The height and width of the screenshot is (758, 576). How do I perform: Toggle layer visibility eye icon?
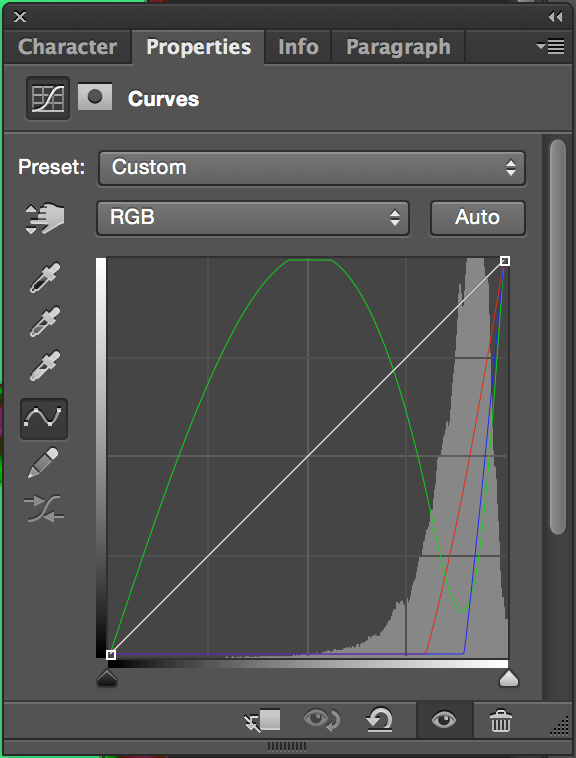point(444,720)
